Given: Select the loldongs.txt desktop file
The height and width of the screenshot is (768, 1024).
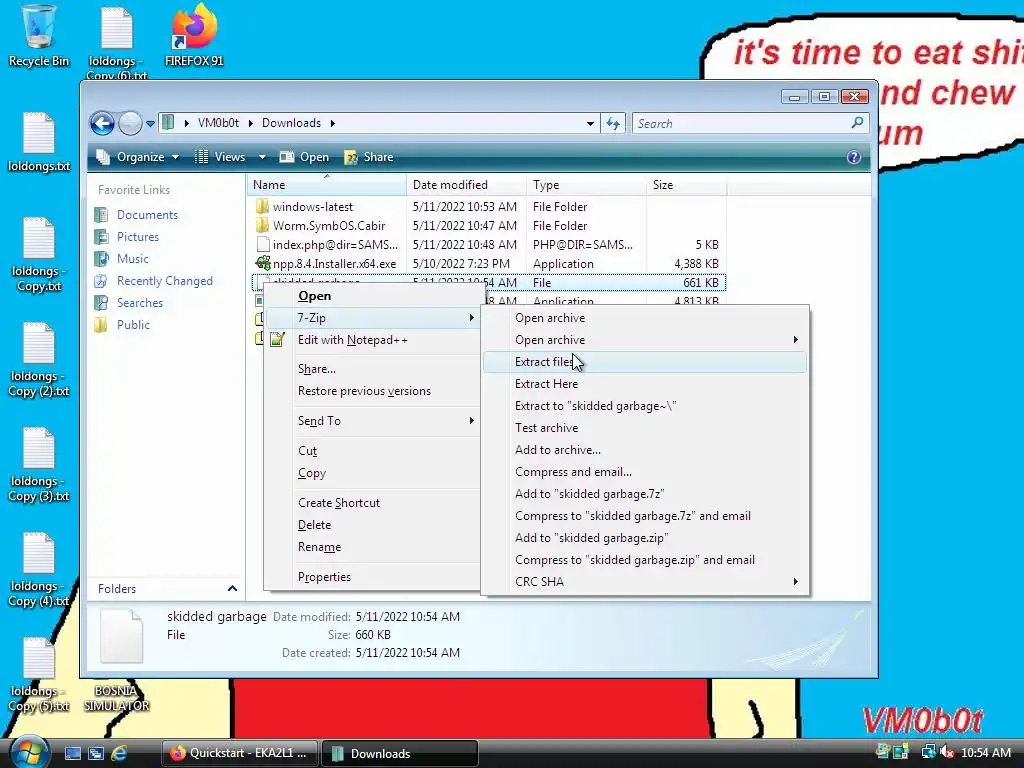Looking at the screenshot, I should [x=39, y=142].
